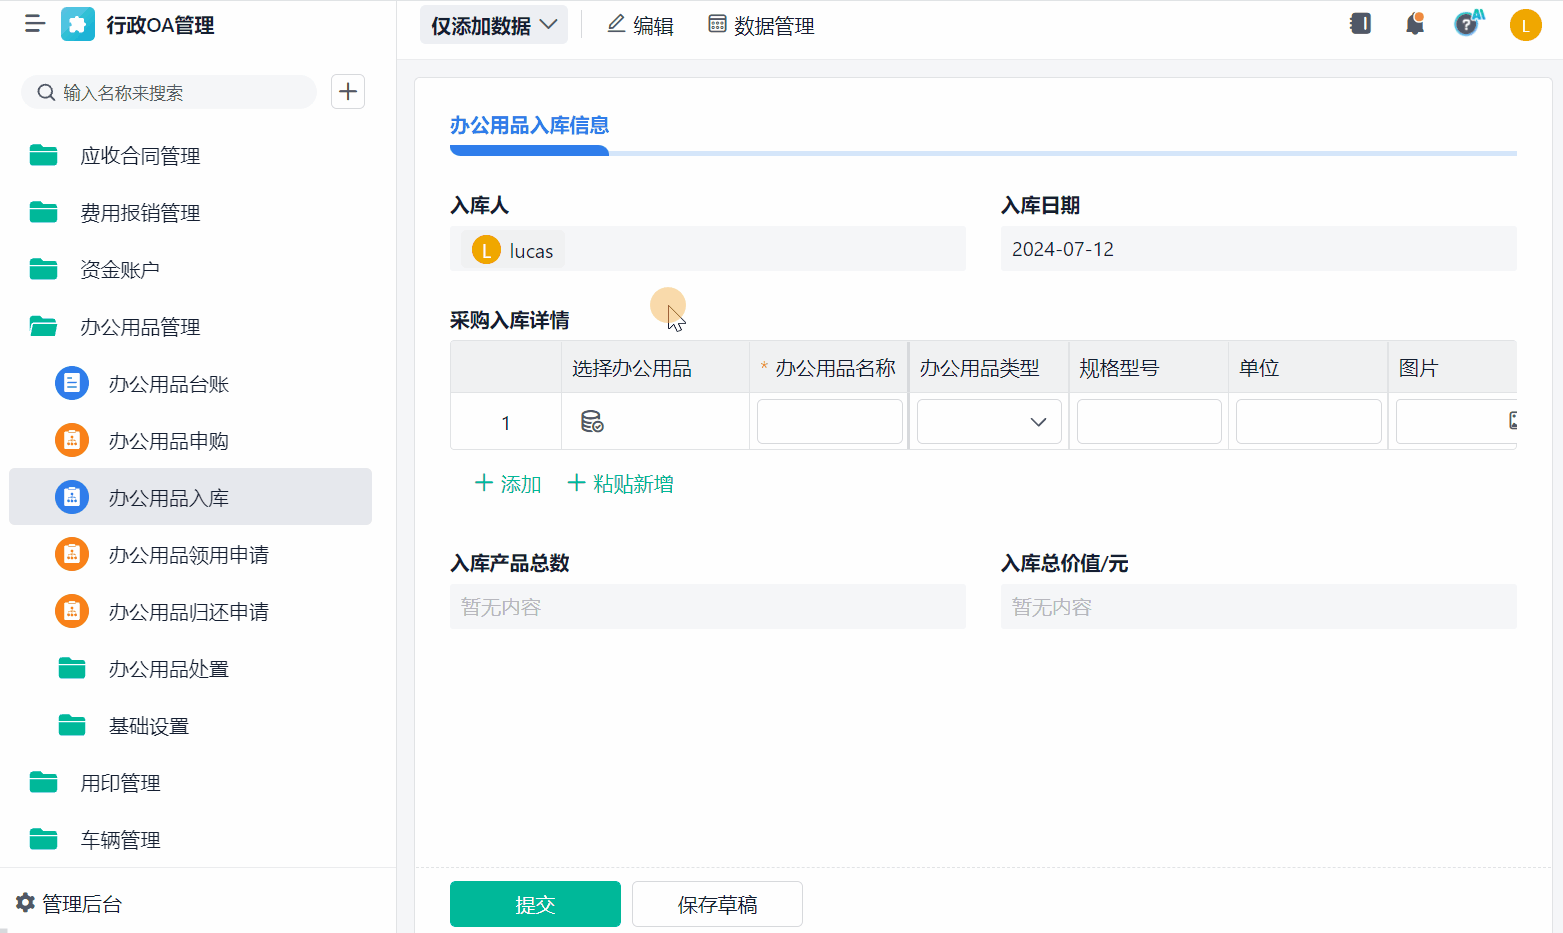Open the AI help assistant icon
This screenshot has width=1563, height=933.
1467,24
